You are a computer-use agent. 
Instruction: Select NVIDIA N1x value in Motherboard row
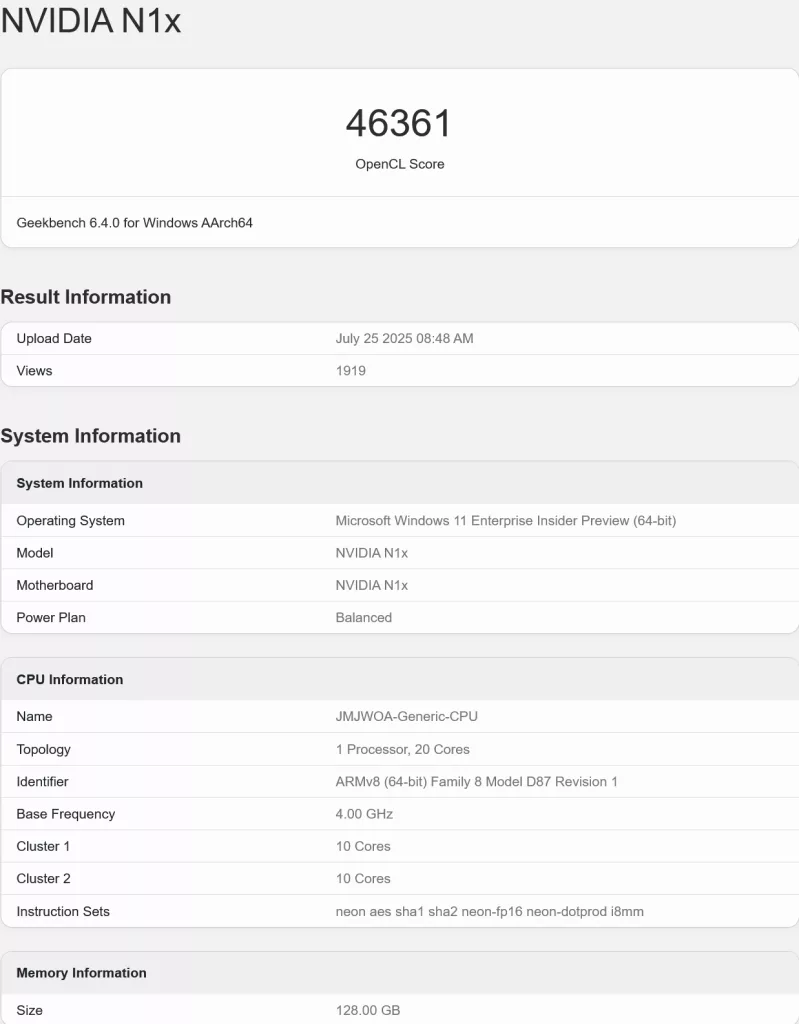tap(372, 585)
